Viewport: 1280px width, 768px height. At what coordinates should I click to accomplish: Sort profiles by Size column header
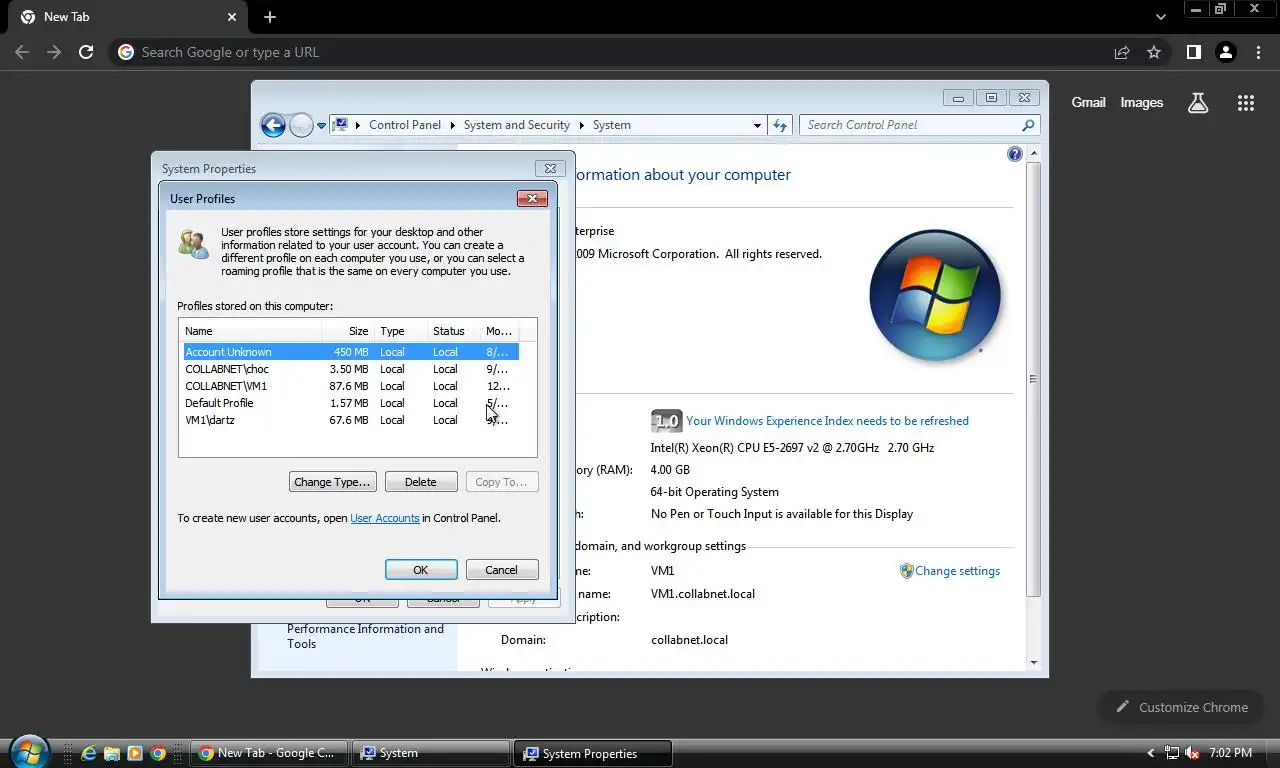[348, 331]
